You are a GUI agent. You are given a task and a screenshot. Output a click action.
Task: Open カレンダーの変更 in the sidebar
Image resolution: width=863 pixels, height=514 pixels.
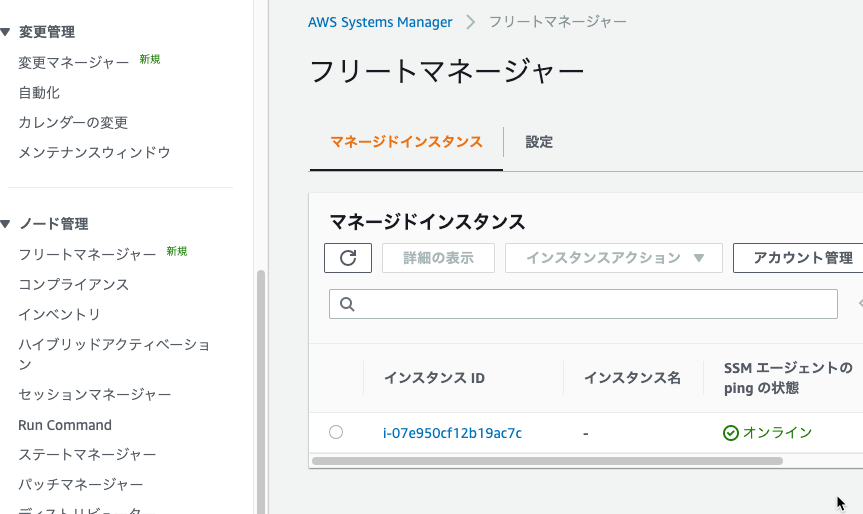pos(73,122)
